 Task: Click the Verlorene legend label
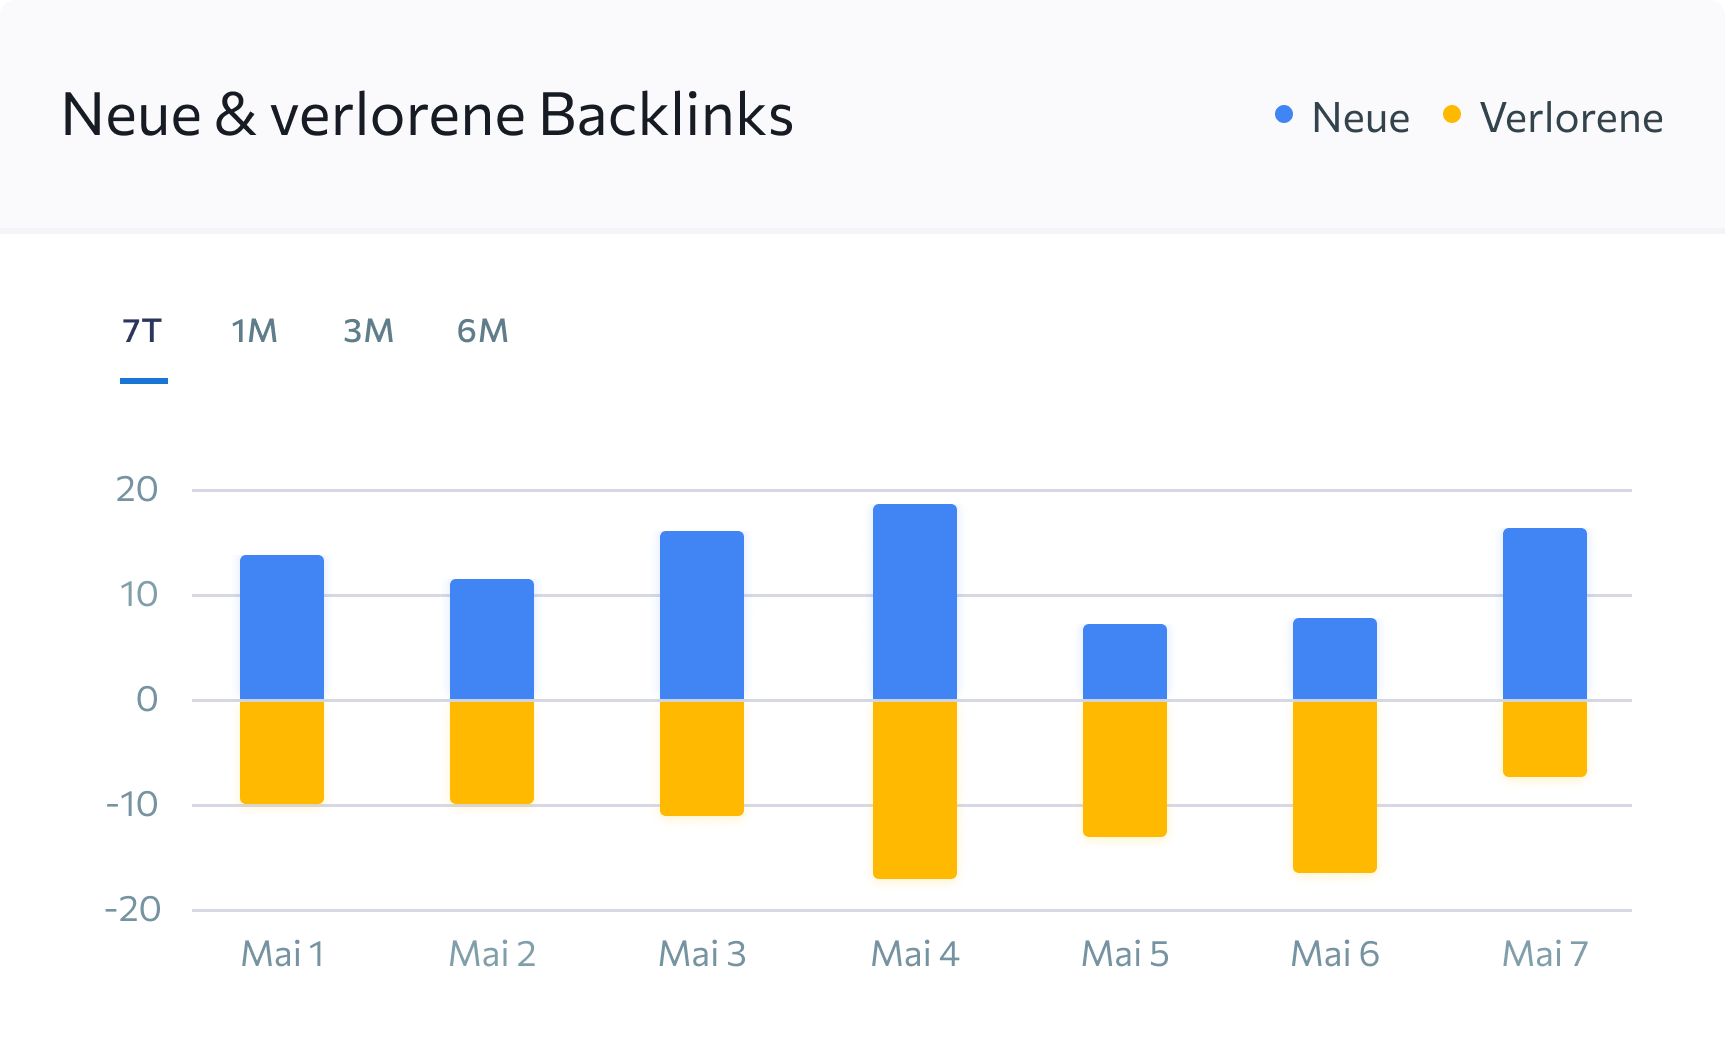(x=1571, y=118)
